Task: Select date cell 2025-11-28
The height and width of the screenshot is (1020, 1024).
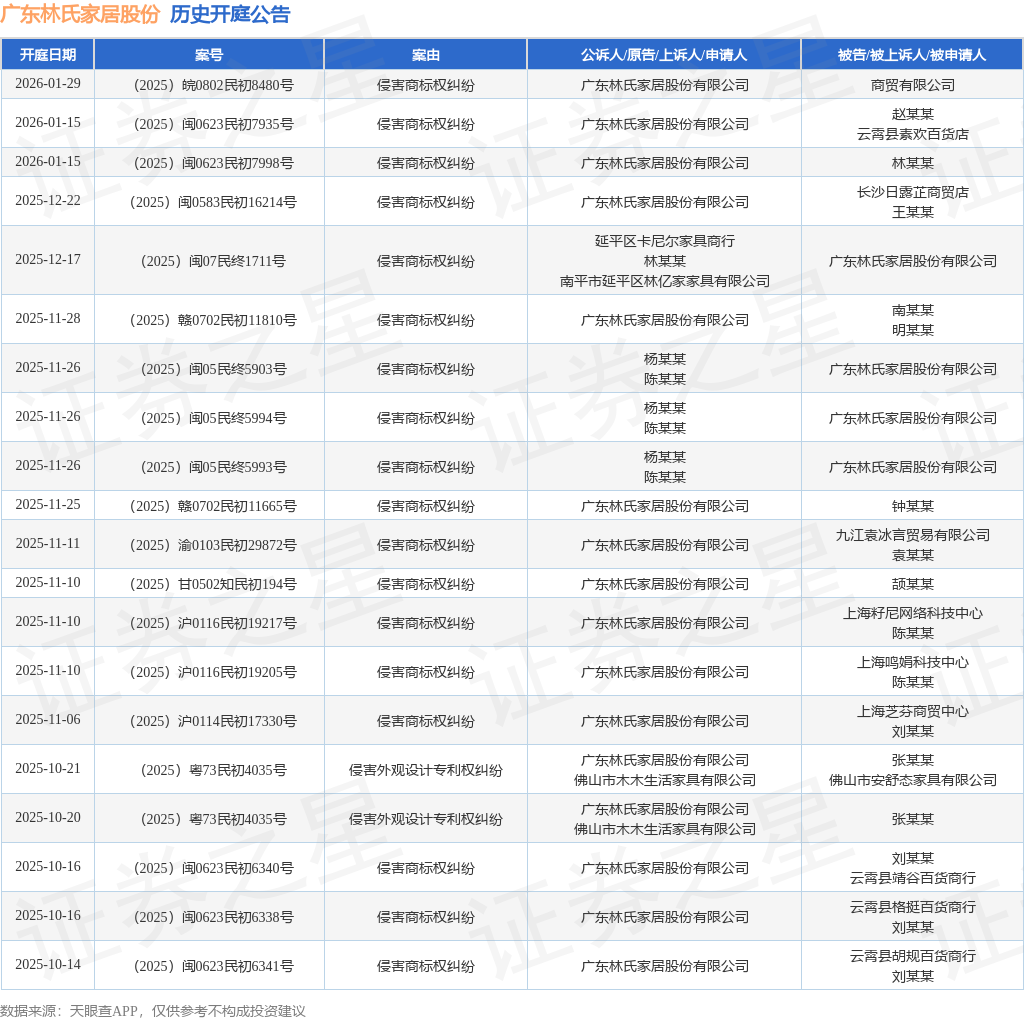Action: [x=48, y=318]
